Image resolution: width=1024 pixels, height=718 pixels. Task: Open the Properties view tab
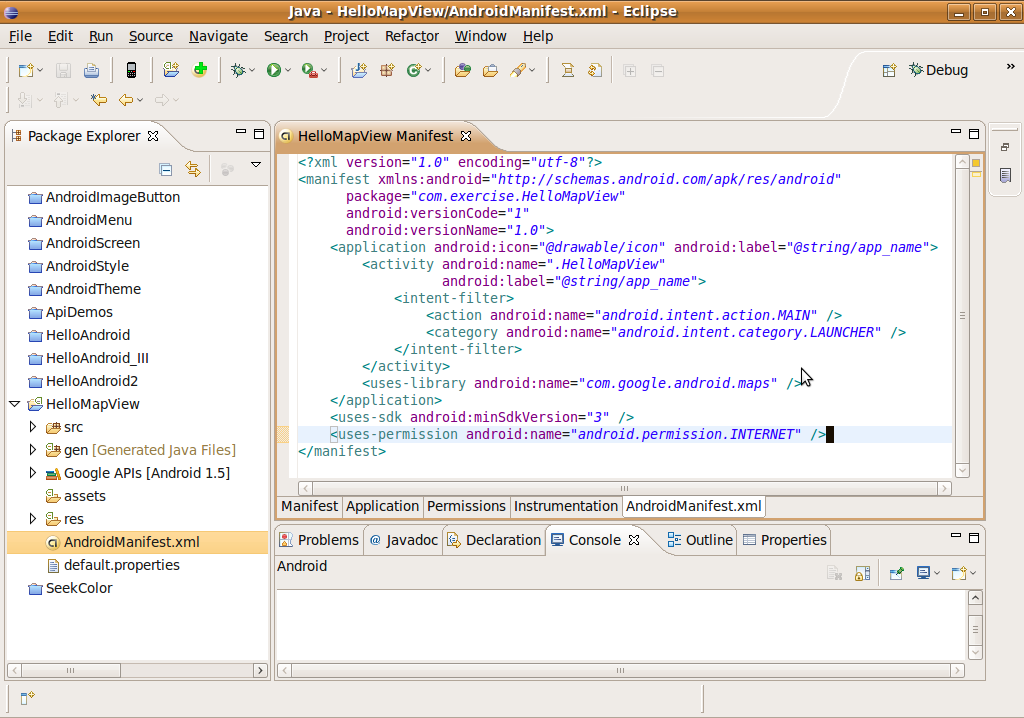(785, 540)
